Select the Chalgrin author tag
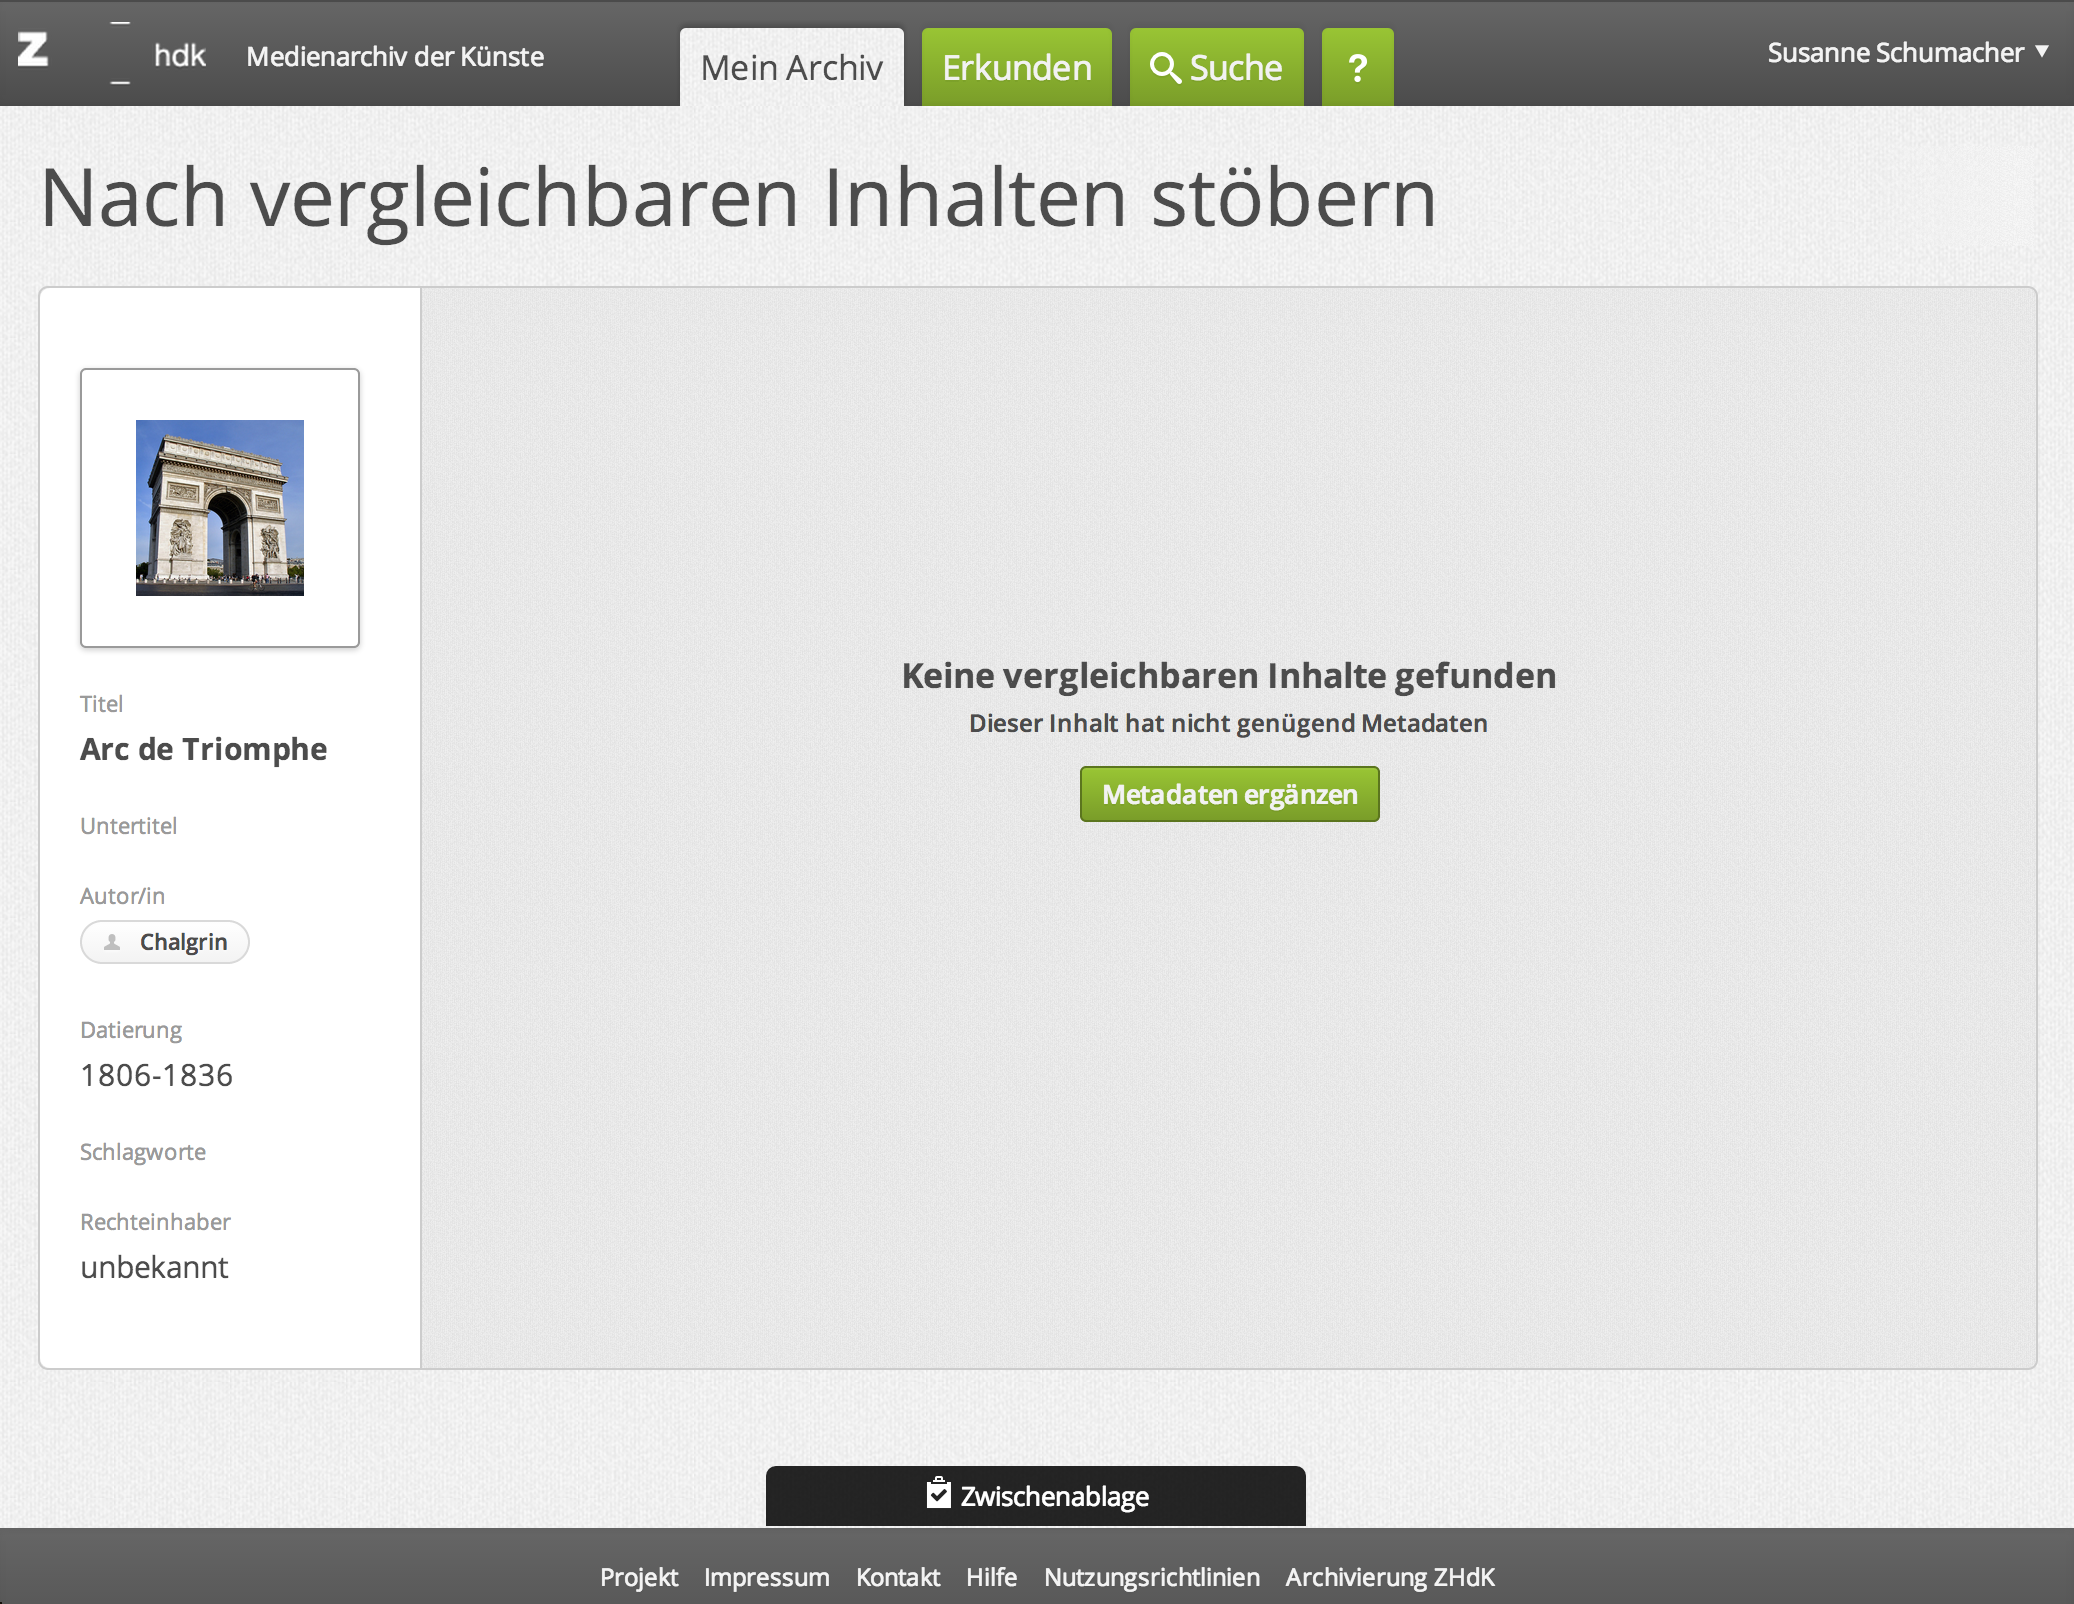 (x=182, y=942)
